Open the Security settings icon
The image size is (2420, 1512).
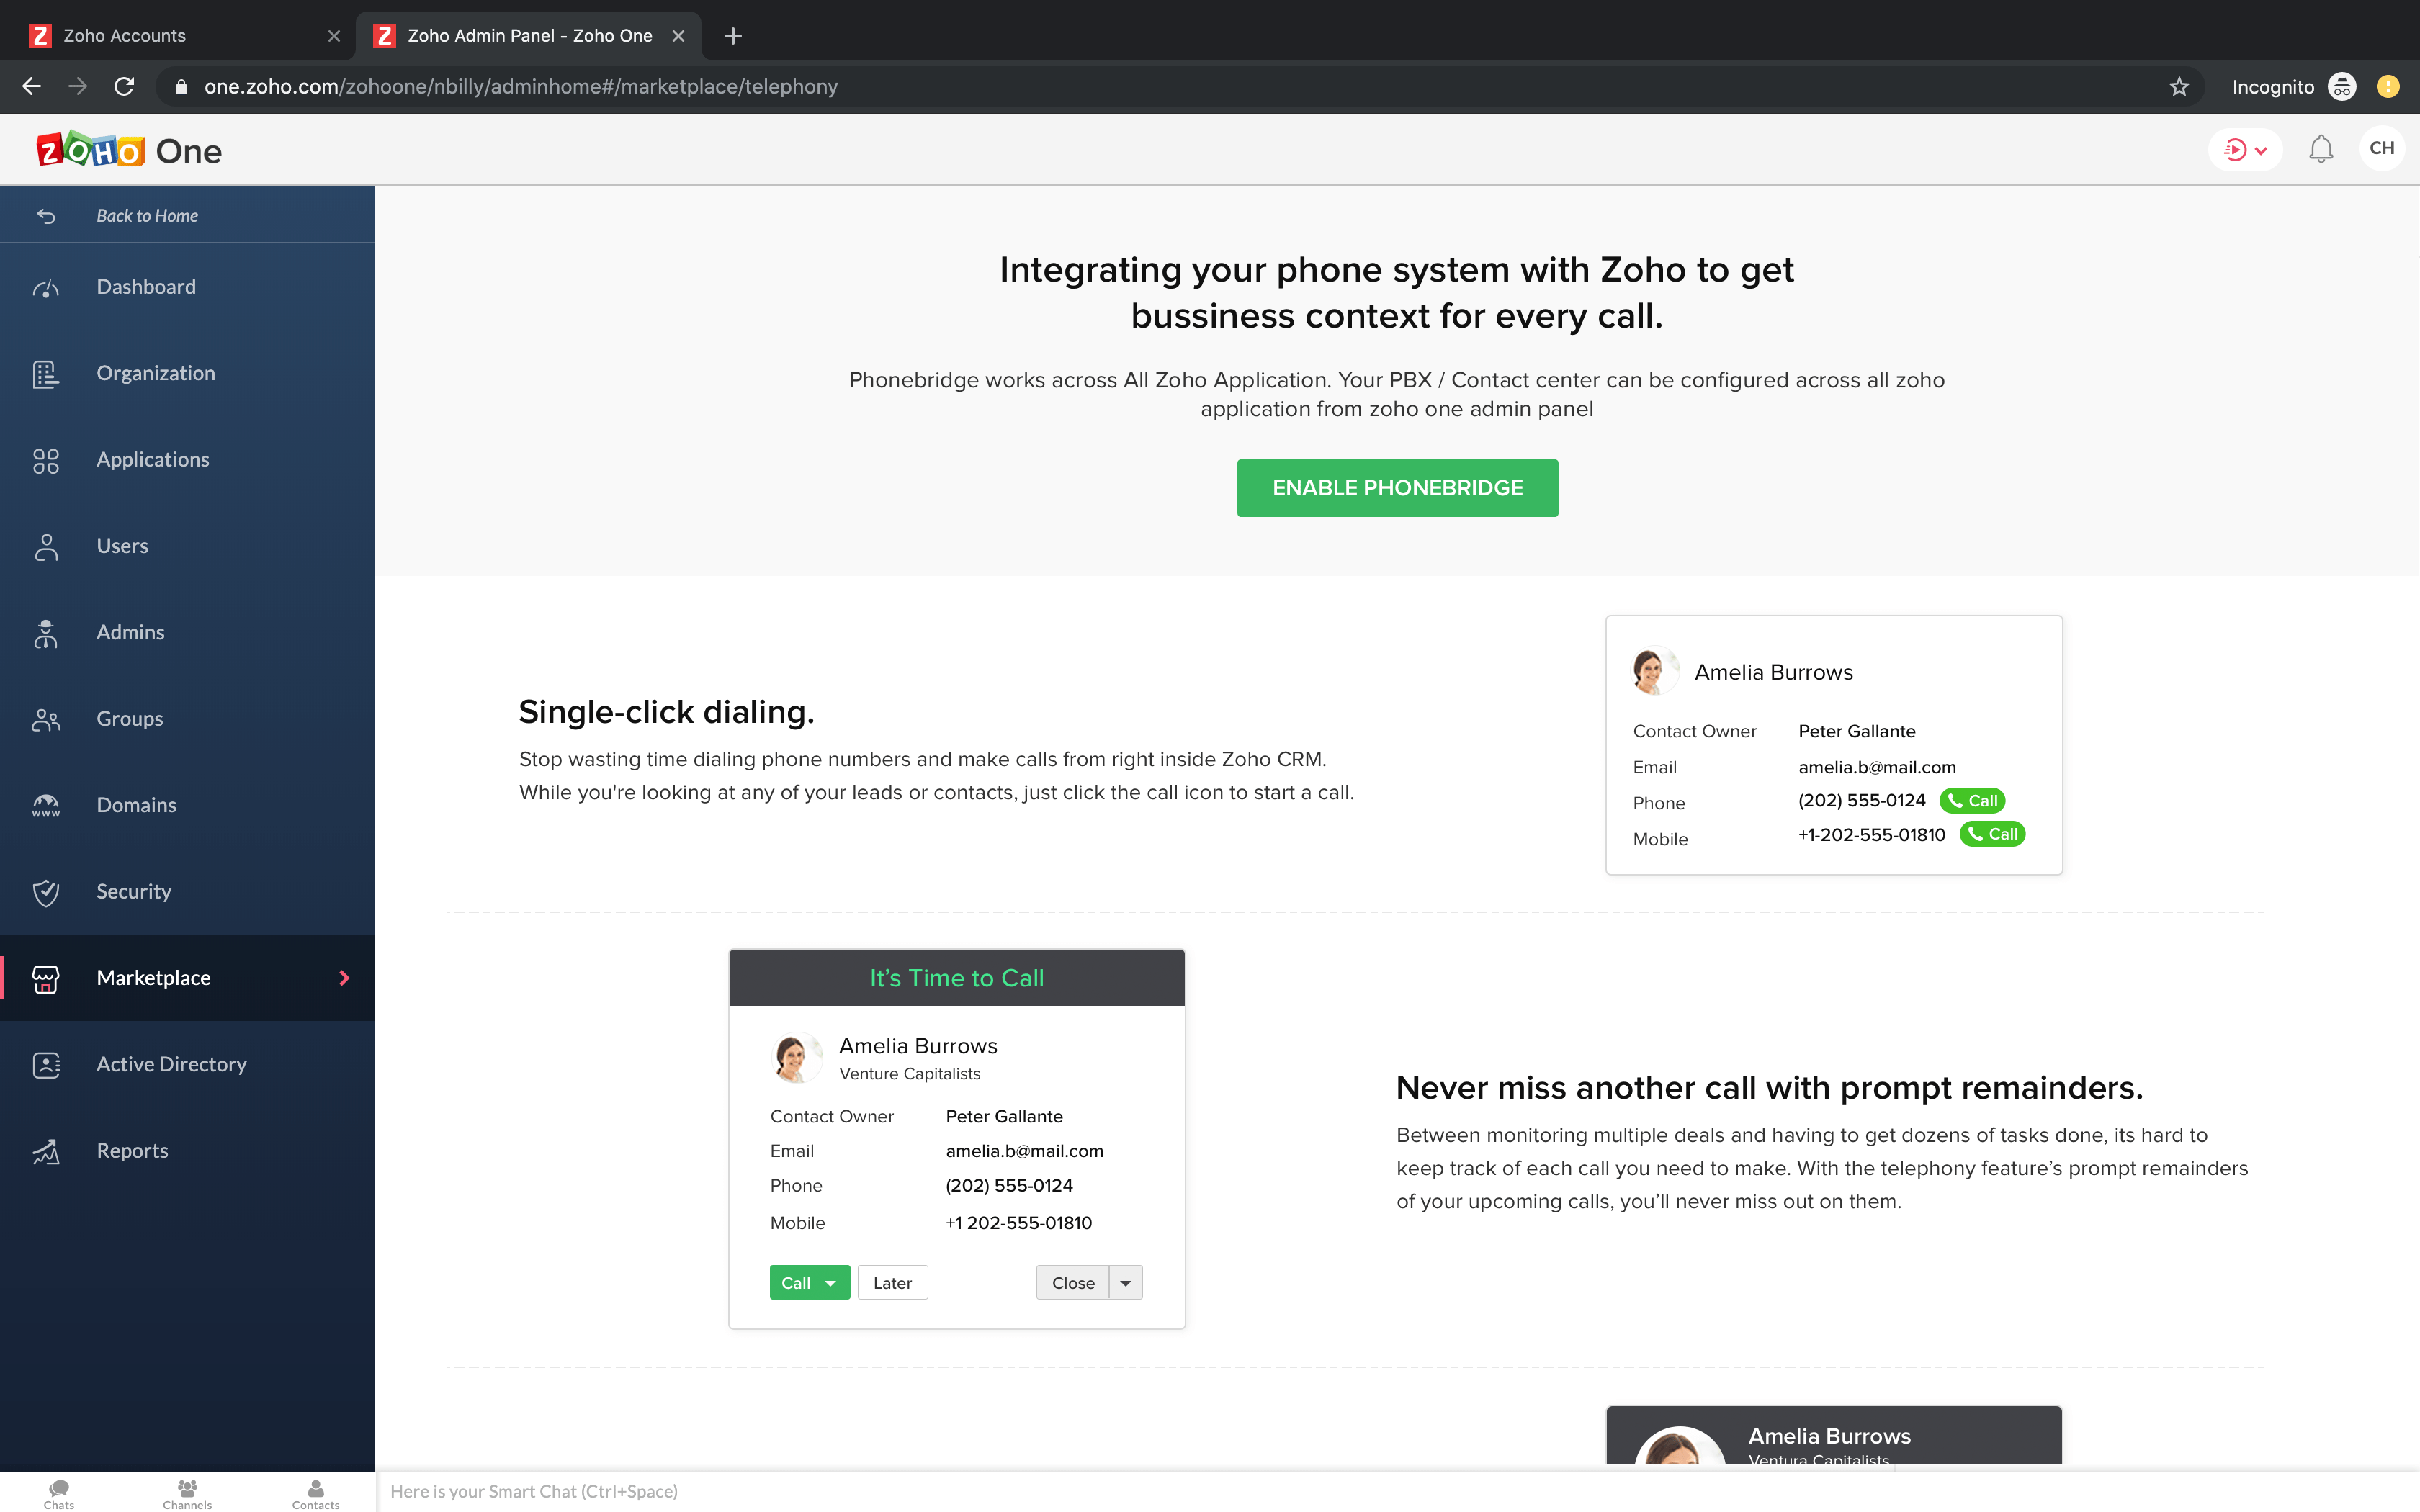point(46,891)
